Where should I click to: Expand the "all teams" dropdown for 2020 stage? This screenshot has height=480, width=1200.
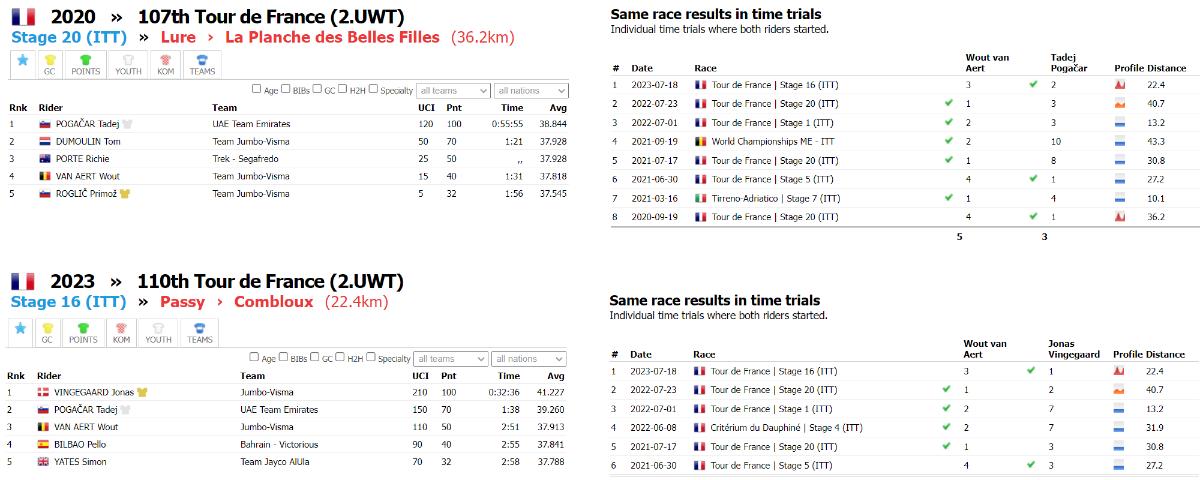coord(452,90)
